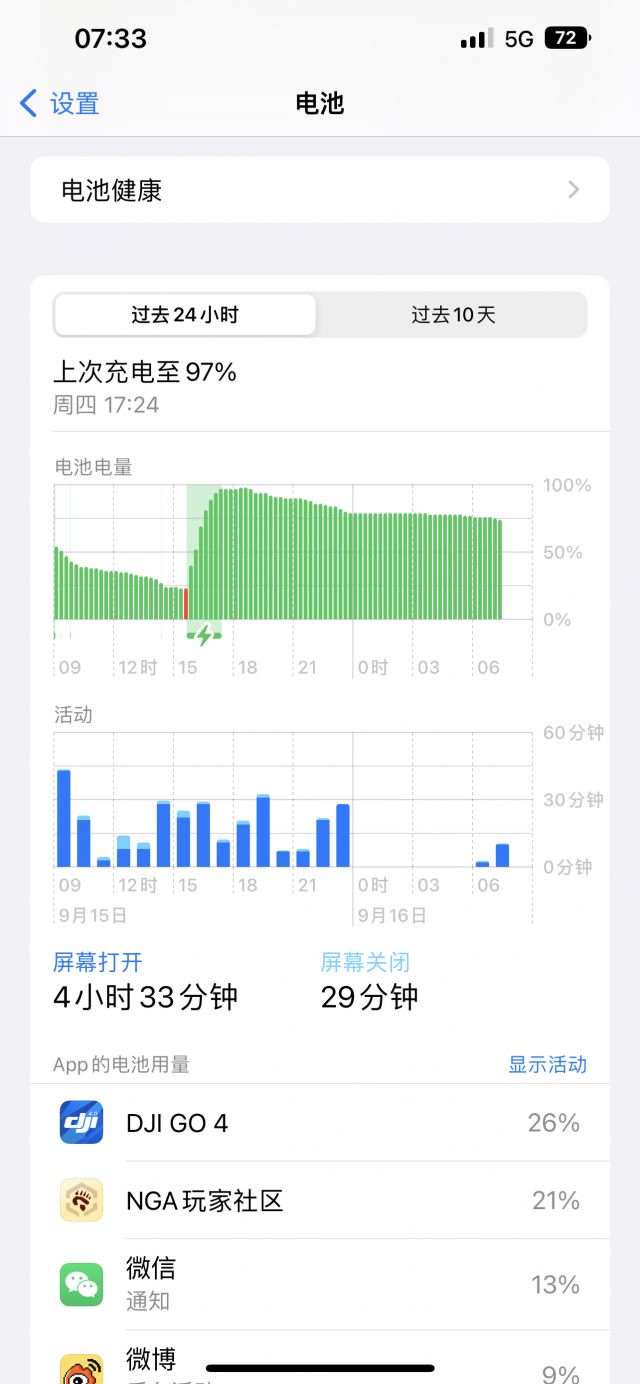Select the 过去24小时 tab
This screenshot has height=1384, width=640.
coord(186,314)
